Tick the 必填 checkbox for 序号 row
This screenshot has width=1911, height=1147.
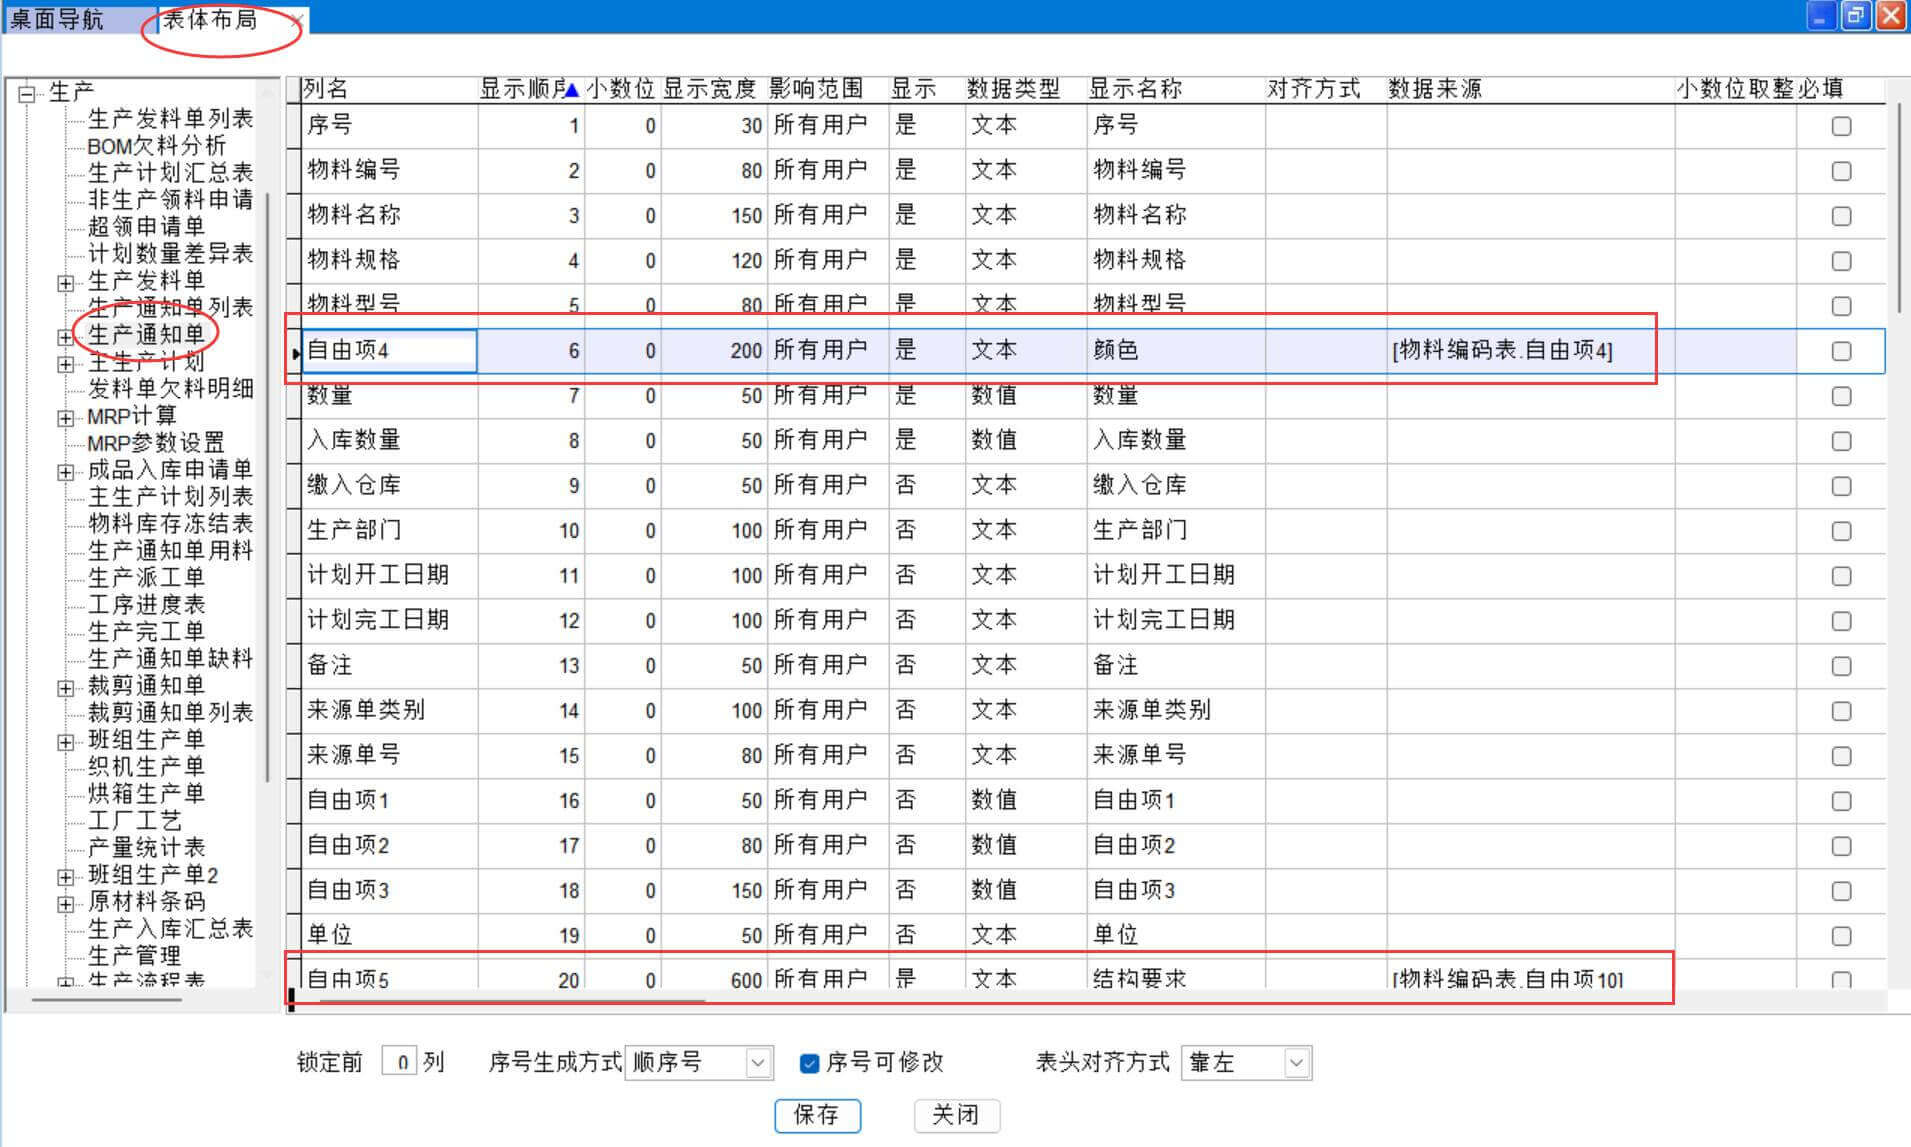pyautogui.click(x=1840, y=126)
